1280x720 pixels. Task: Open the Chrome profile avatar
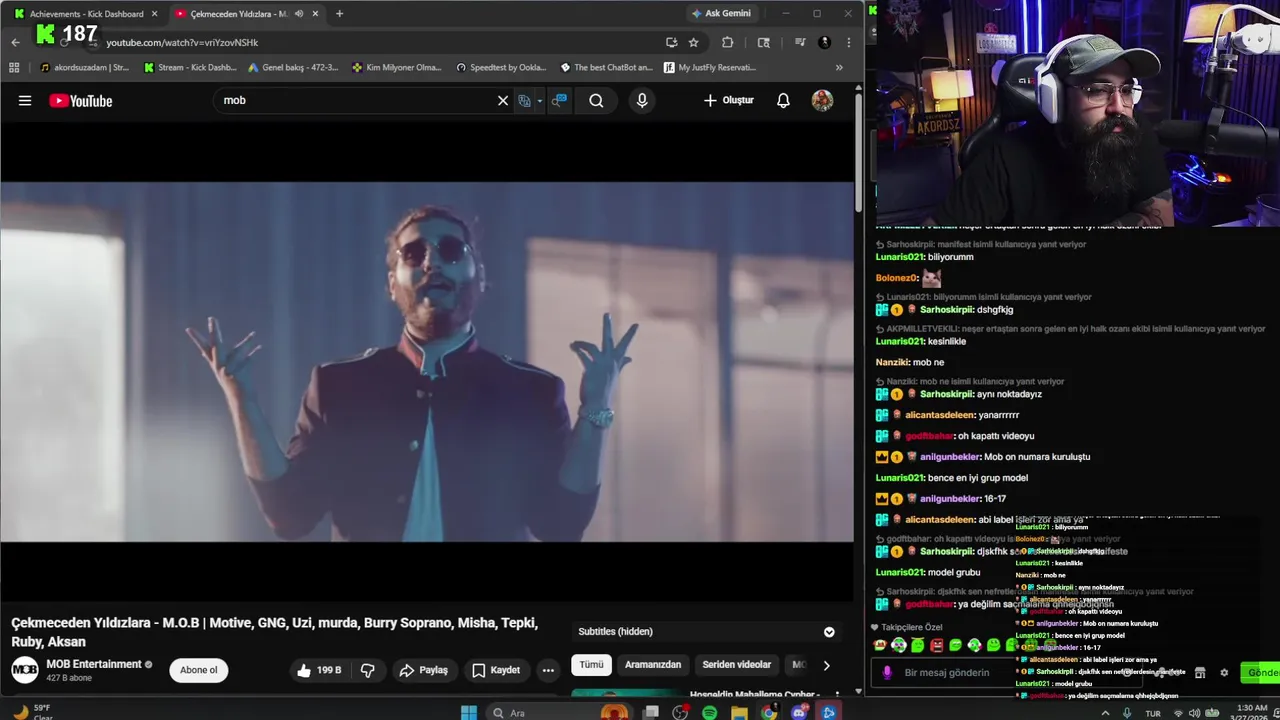[x=824, y=42]
